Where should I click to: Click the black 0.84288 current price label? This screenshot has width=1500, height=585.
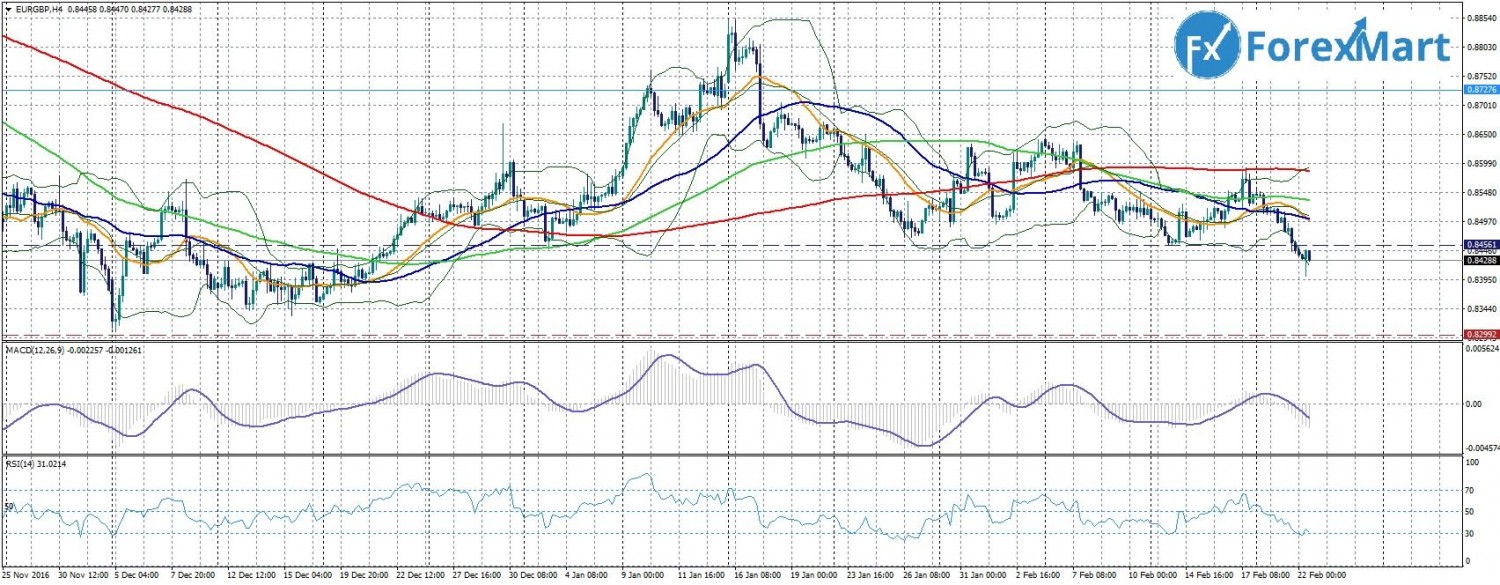coord(1479,260)
